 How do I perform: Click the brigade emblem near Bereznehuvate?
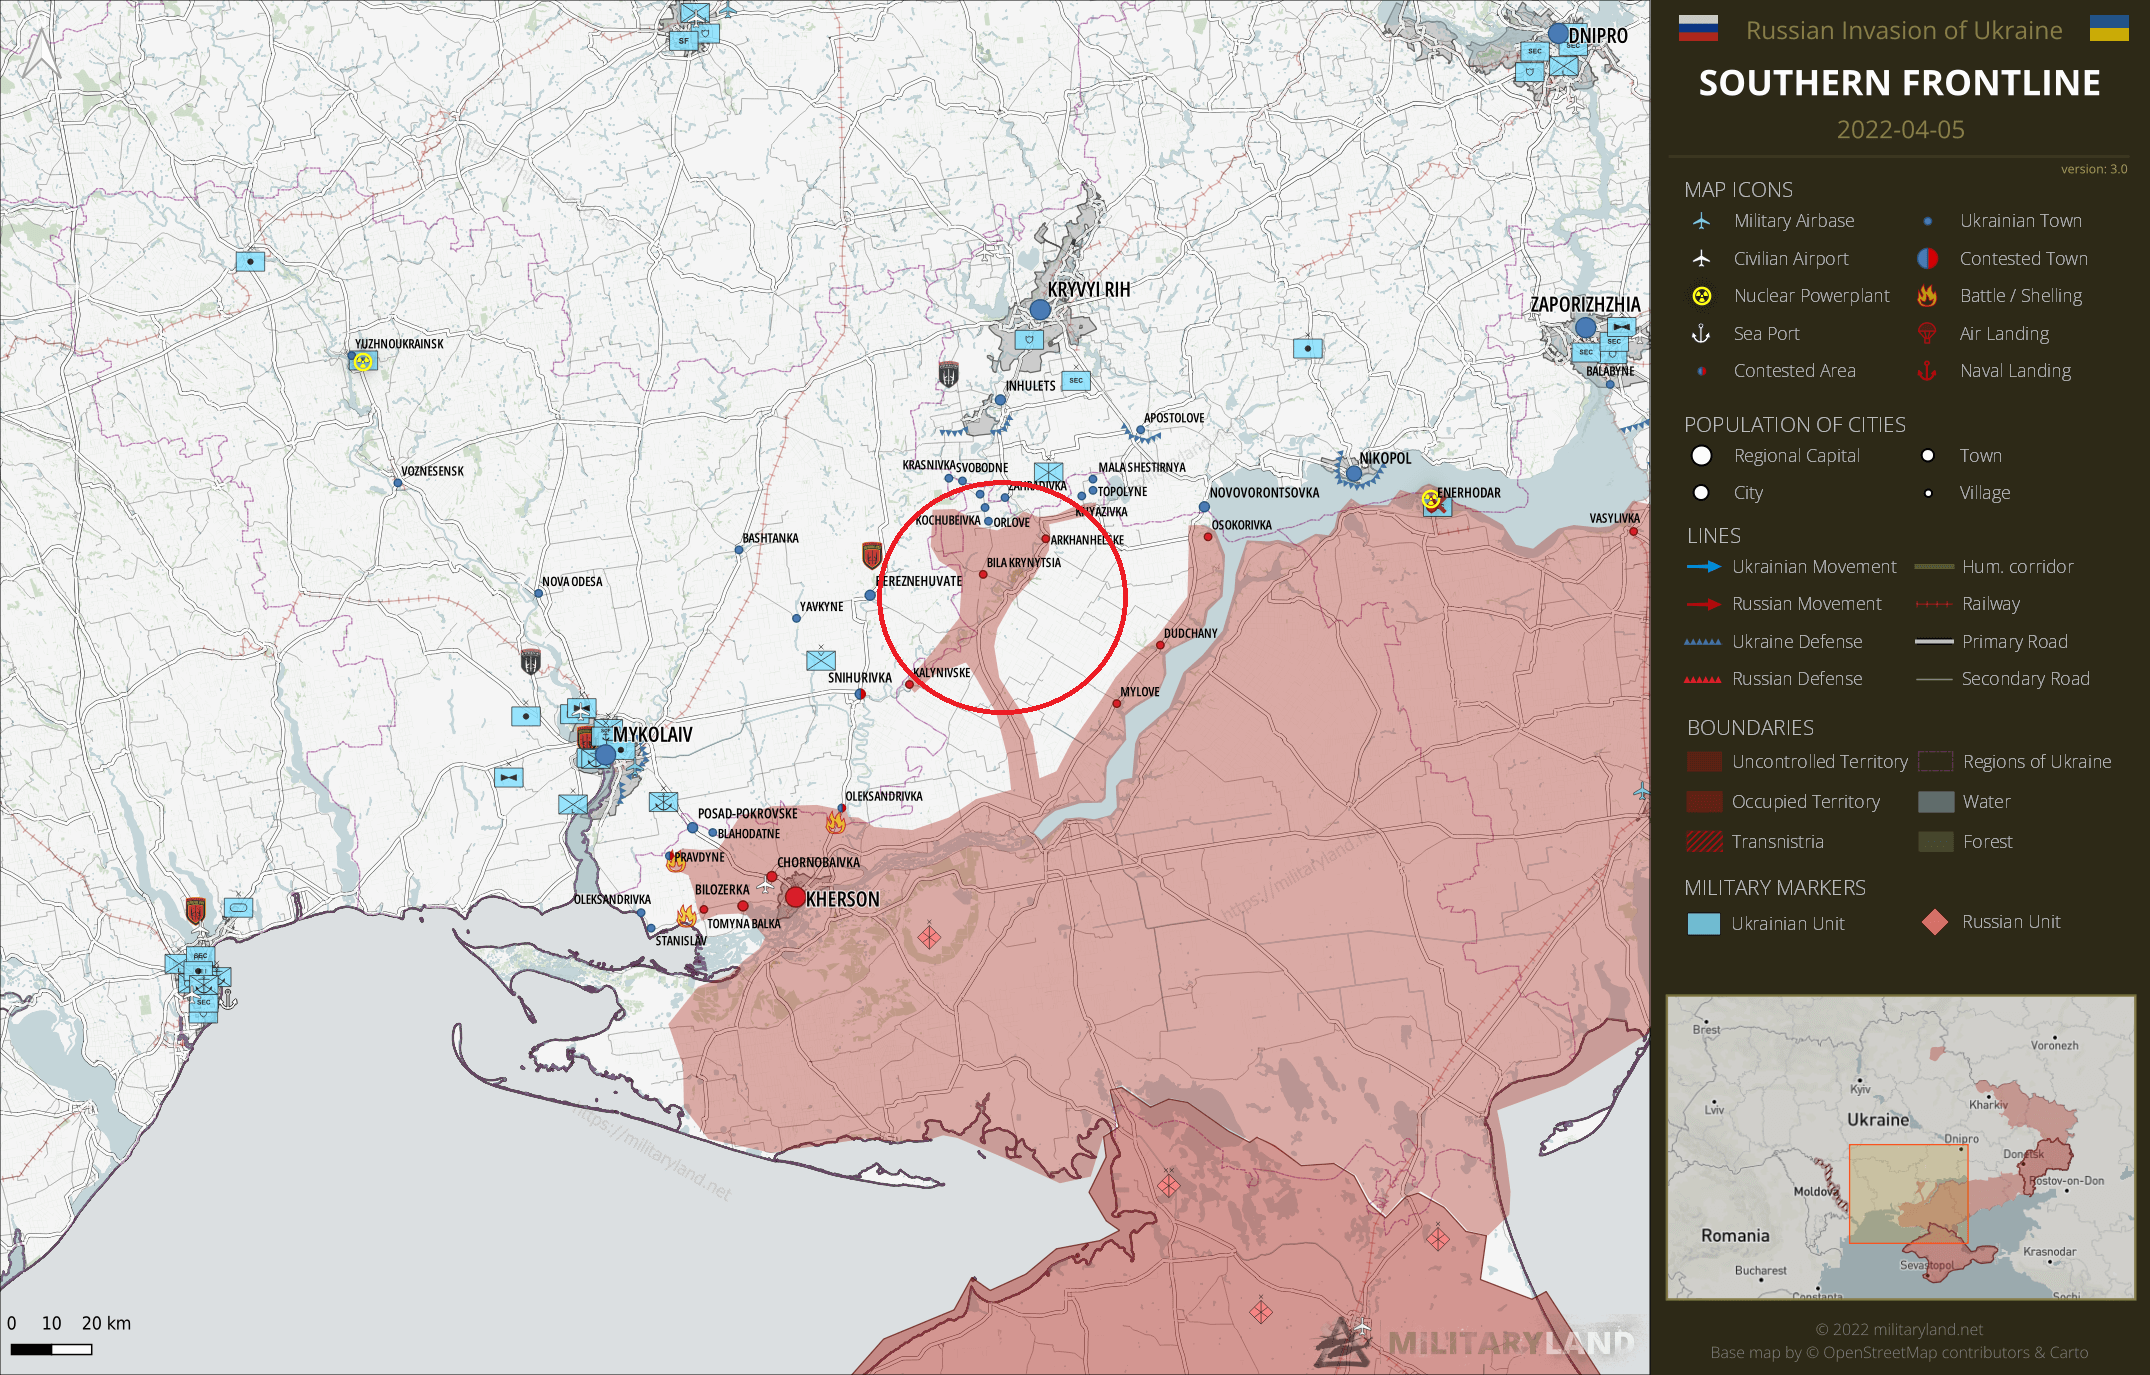tap(872, 554)
